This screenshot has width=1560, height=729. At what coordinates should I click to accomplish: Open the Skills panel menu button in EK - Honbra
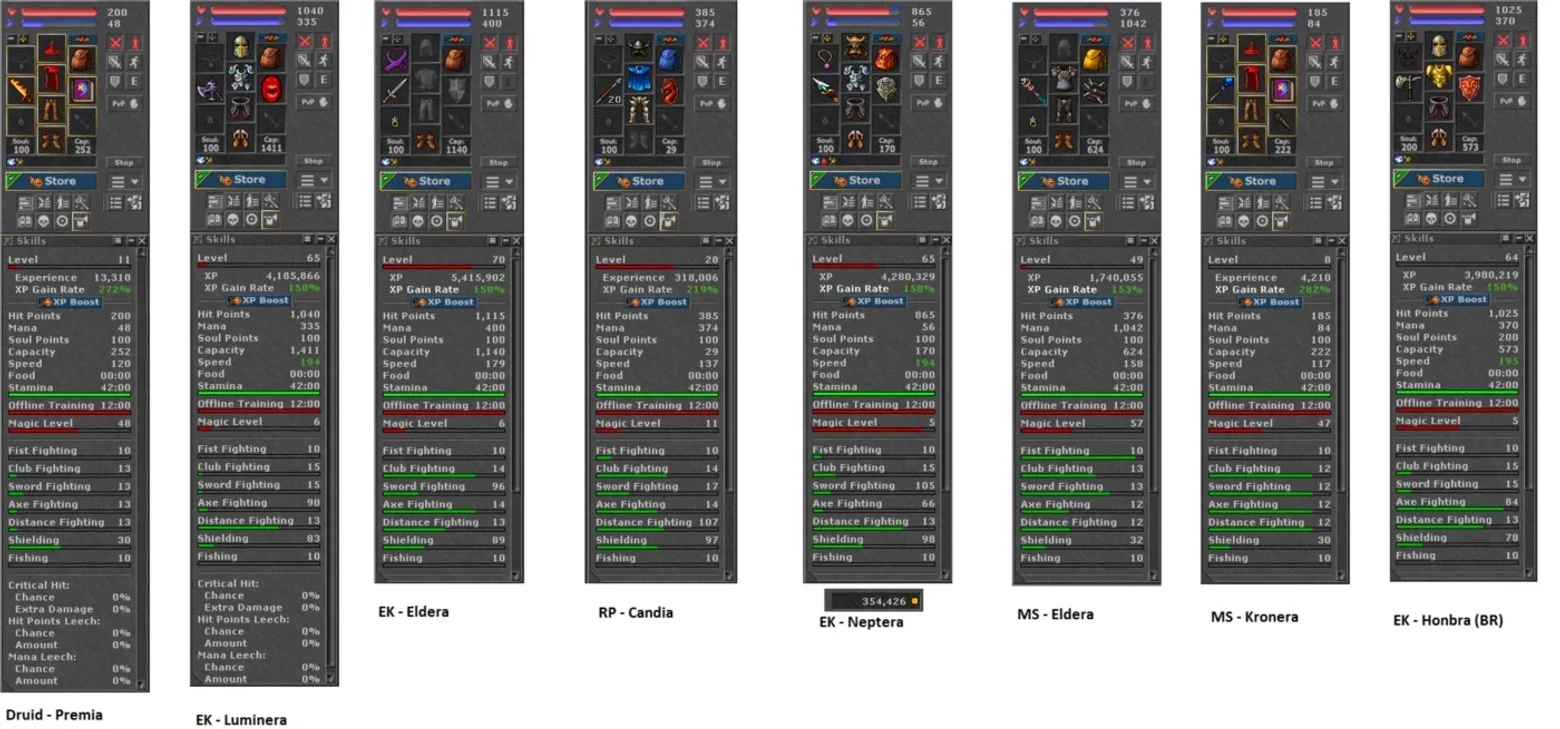[1506, 239]
